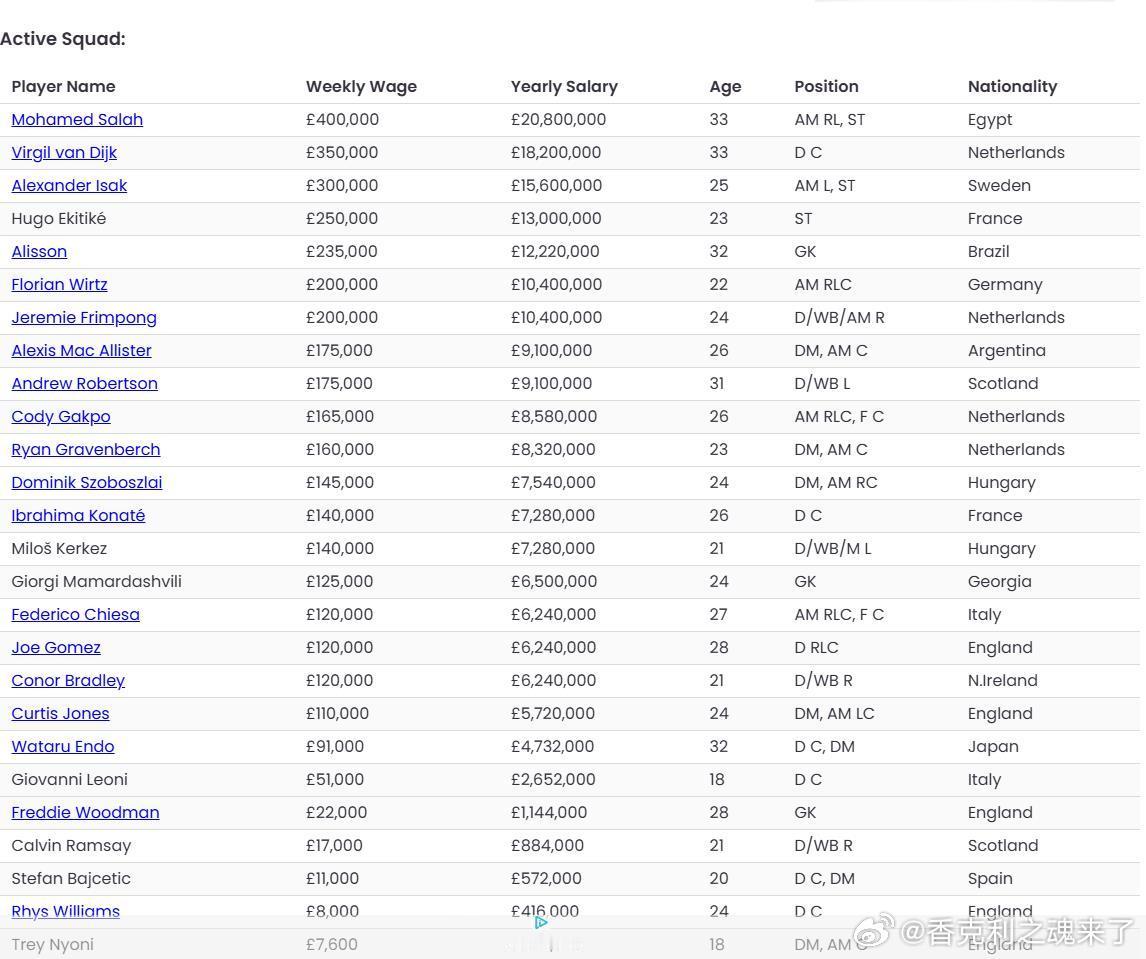Open the Jeremie Frimpong link
Viewport: 1146px width, 959px height.
click(84, 317)
